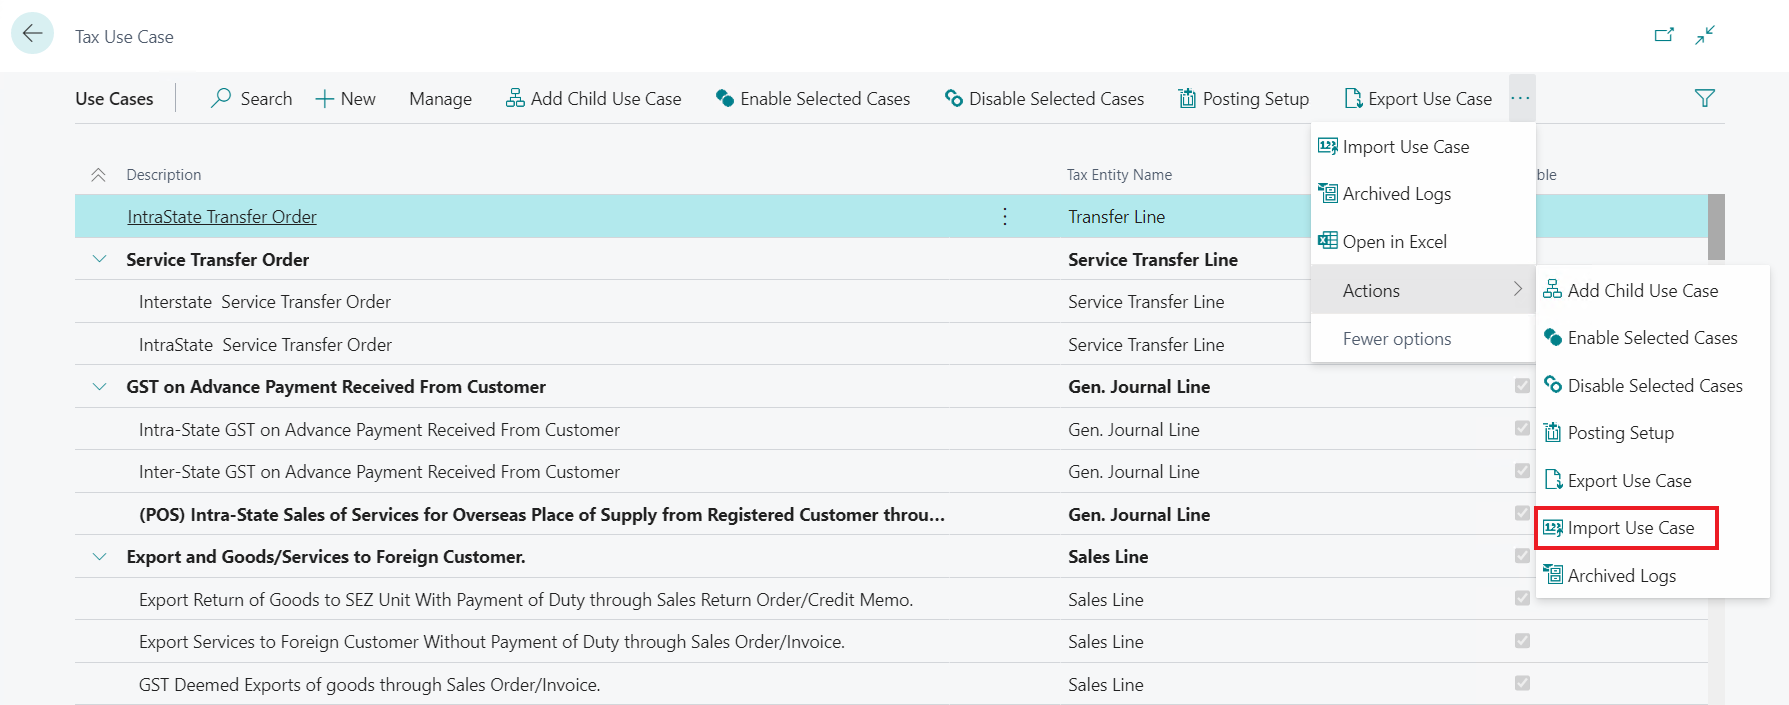
Task: Choose Open in Excel menu item
Action: (x=1394, y=242)
